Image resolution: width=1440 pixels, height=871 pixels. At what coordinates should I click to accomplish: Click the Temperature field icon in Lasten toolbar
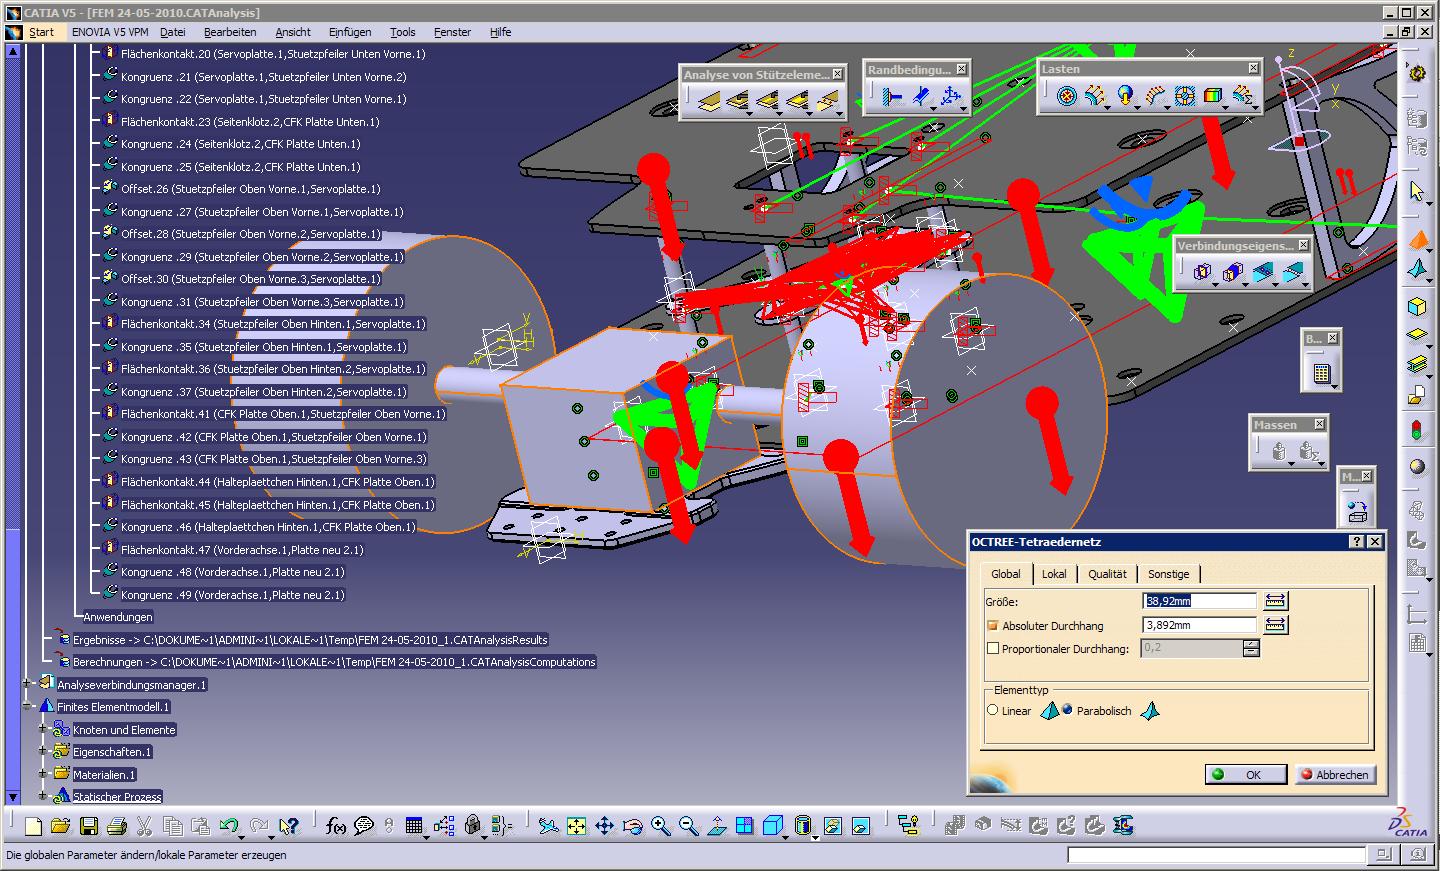(1212, 96)
